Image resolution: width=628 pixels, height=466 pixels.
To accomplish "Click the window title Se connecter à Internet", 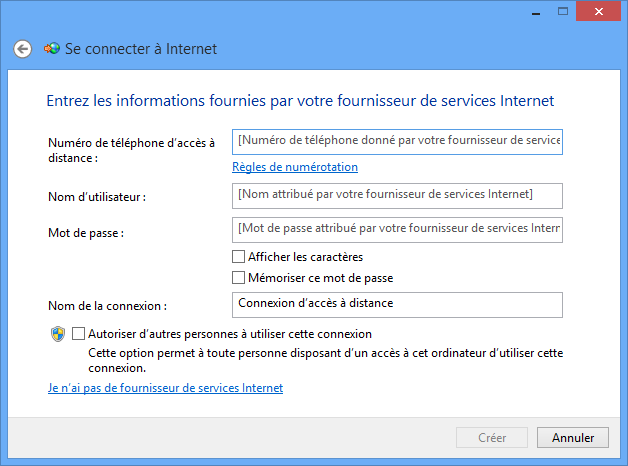I will pyautogui.click(x=141, y=49).
